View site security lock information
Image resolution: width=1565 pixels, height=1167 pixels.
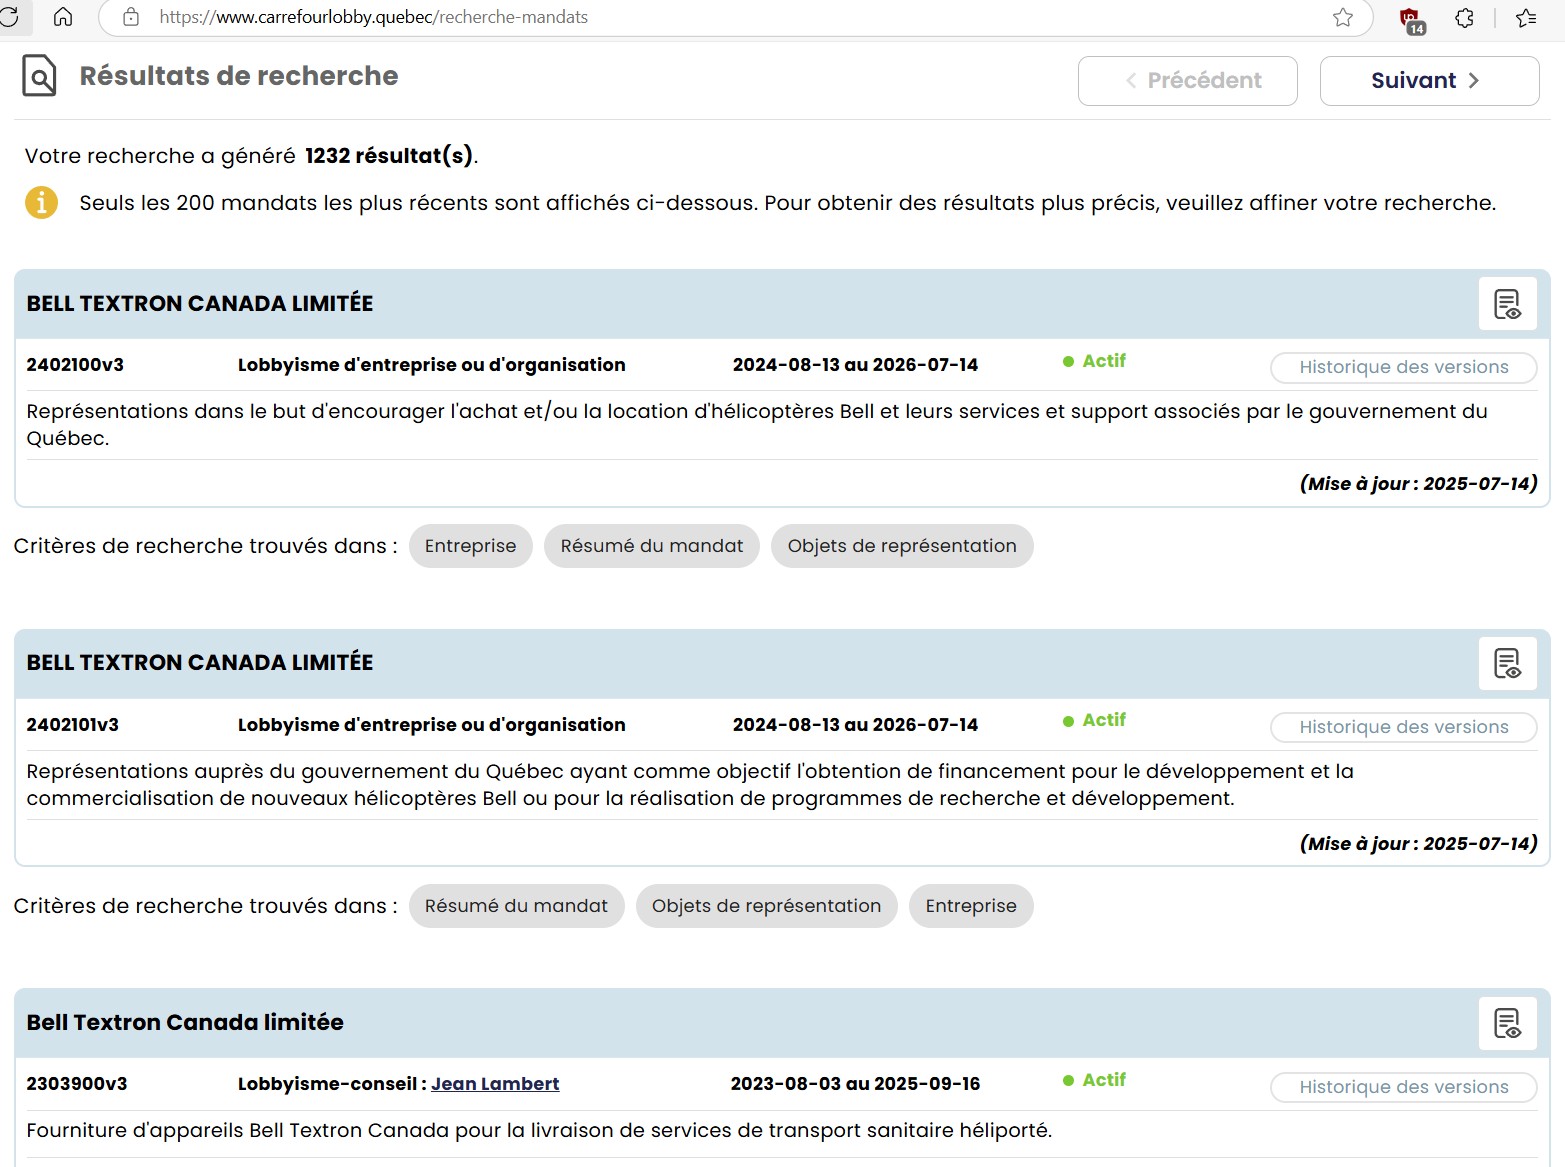coord(131,17)
